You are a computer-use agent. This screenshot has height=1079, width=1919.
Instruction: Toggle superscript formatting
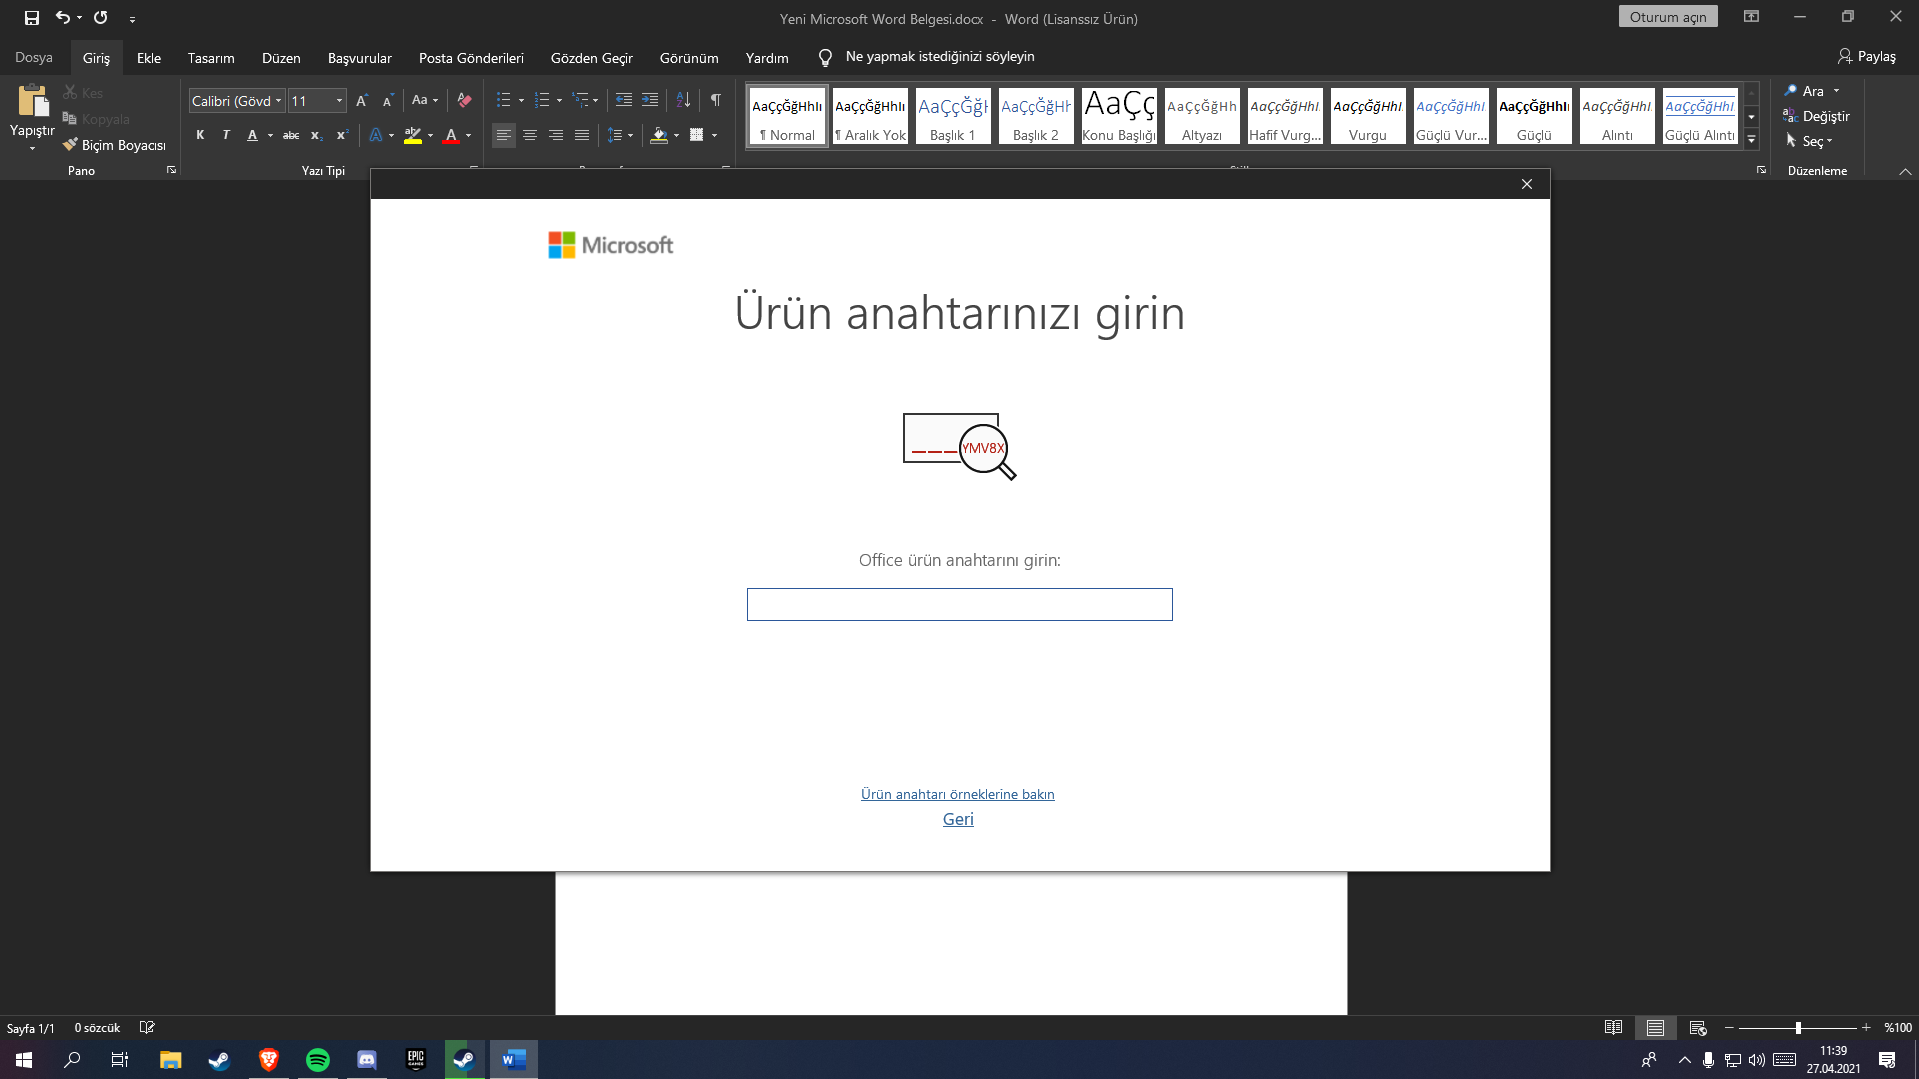(342, 135)
